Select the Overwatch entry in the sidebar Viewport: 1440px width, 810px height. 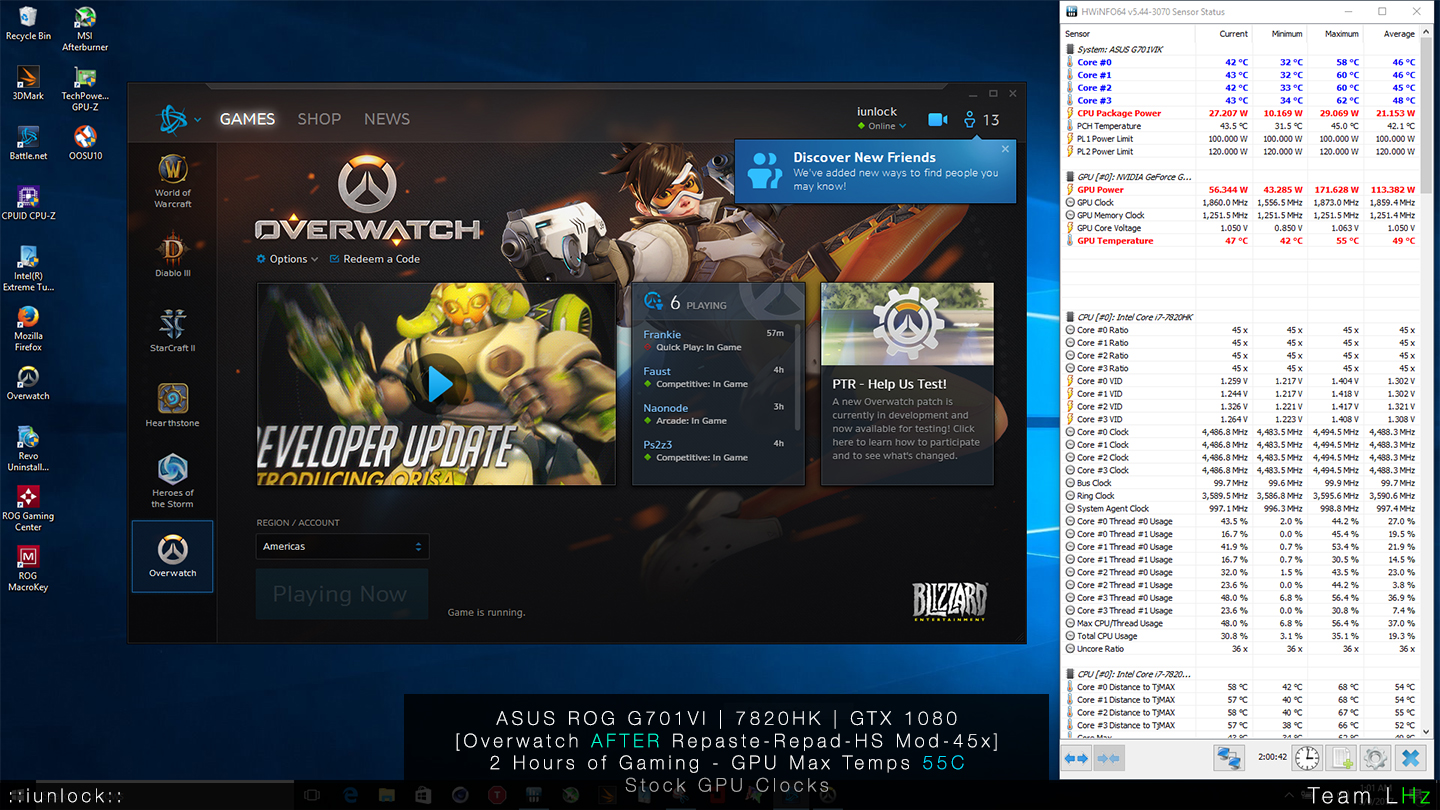pyautogui.click(x=173, y=556)
